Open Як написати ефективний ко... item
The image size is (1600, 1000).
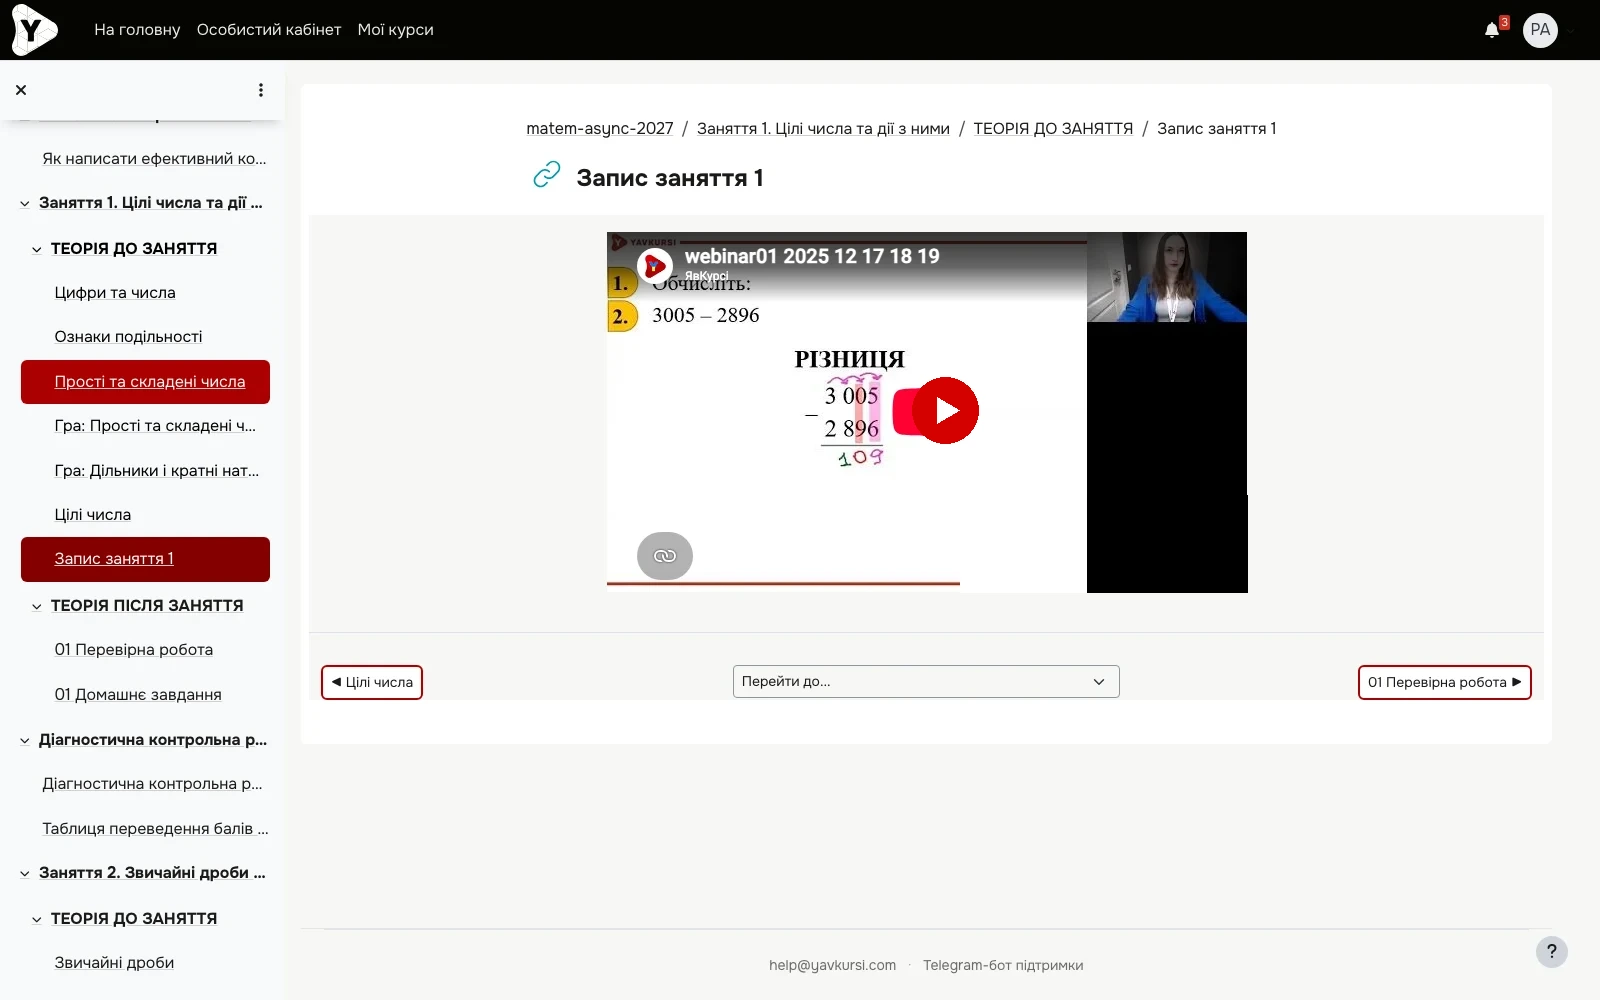pos(154,158)
